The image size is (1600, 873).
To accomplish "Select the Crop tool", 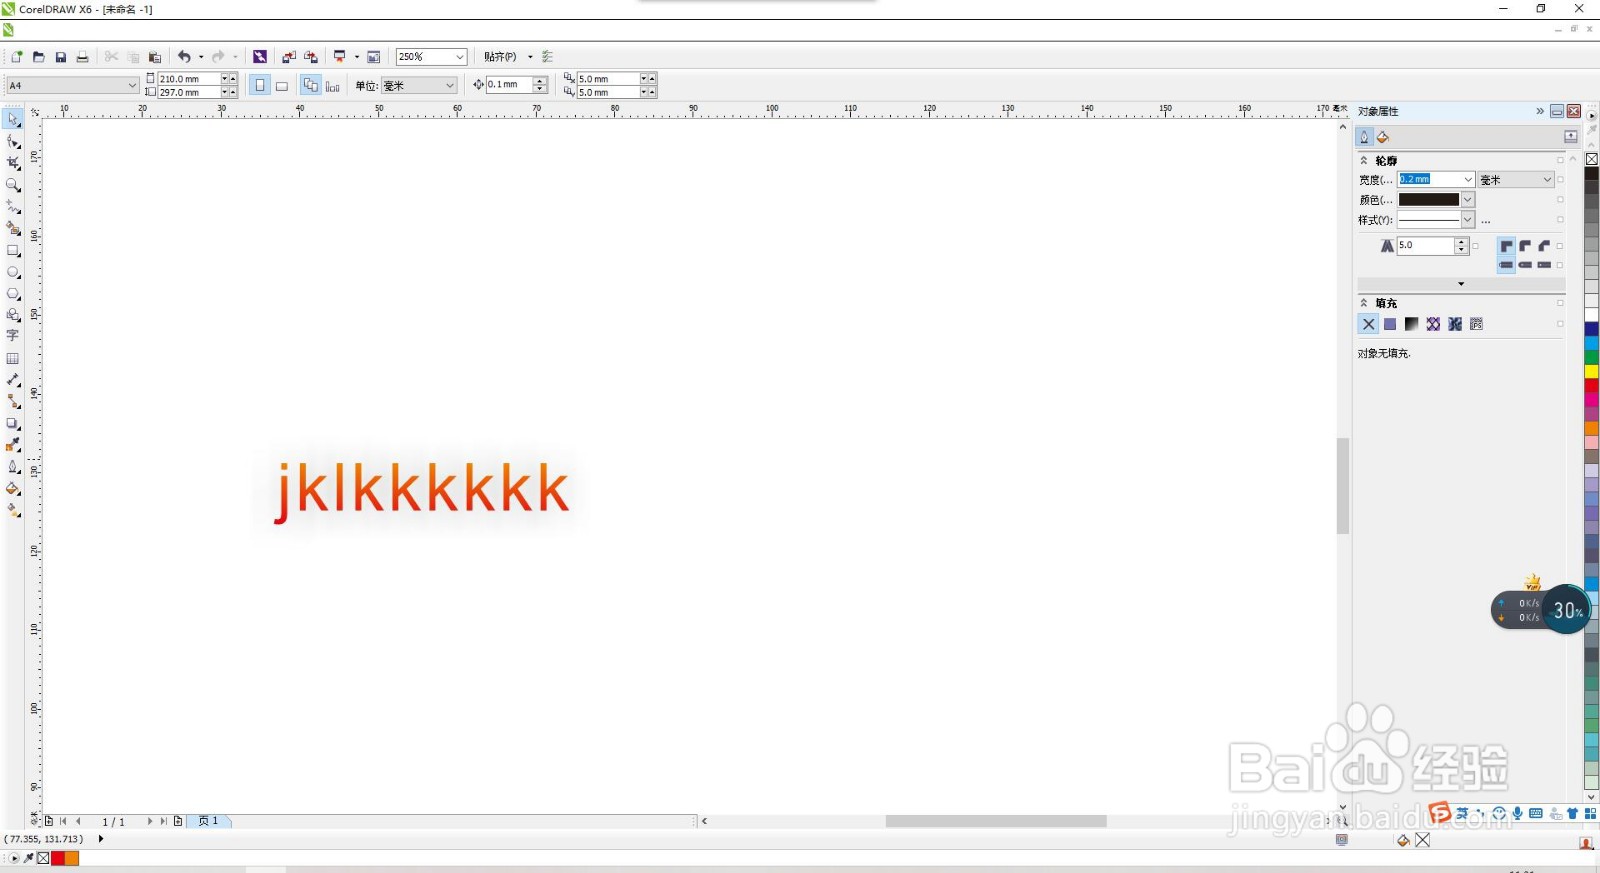I will pos(13,163).
